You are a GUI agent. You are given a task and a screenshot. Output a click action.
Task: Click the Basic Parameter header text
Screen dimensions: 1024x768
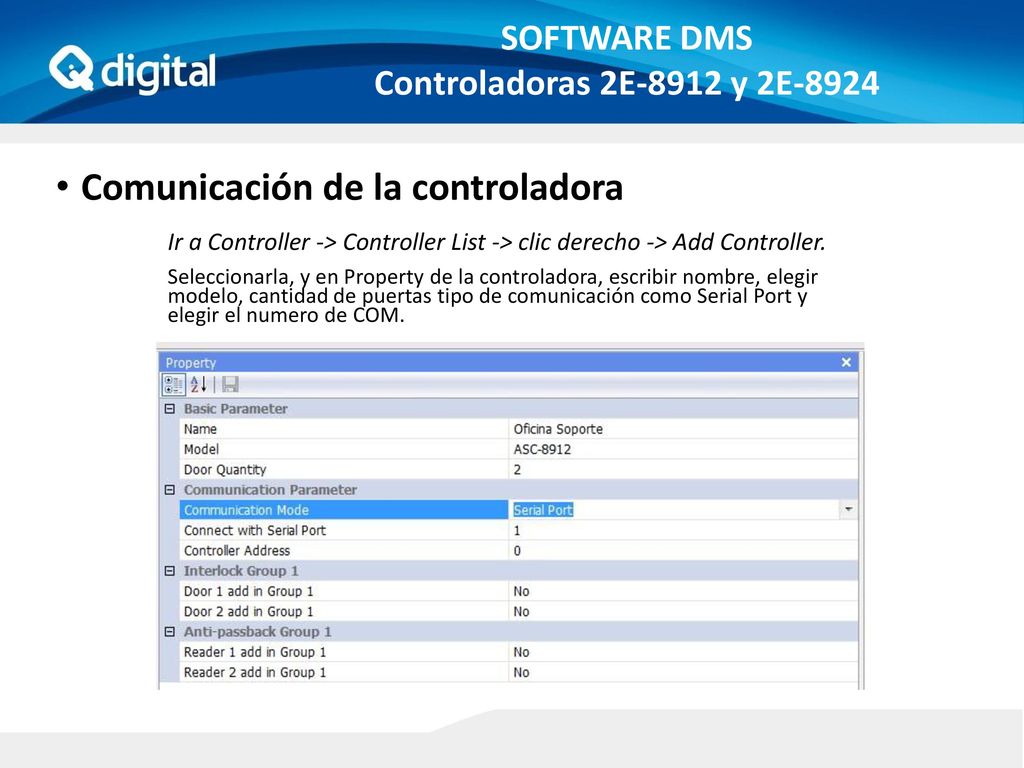tap(235, 409)
